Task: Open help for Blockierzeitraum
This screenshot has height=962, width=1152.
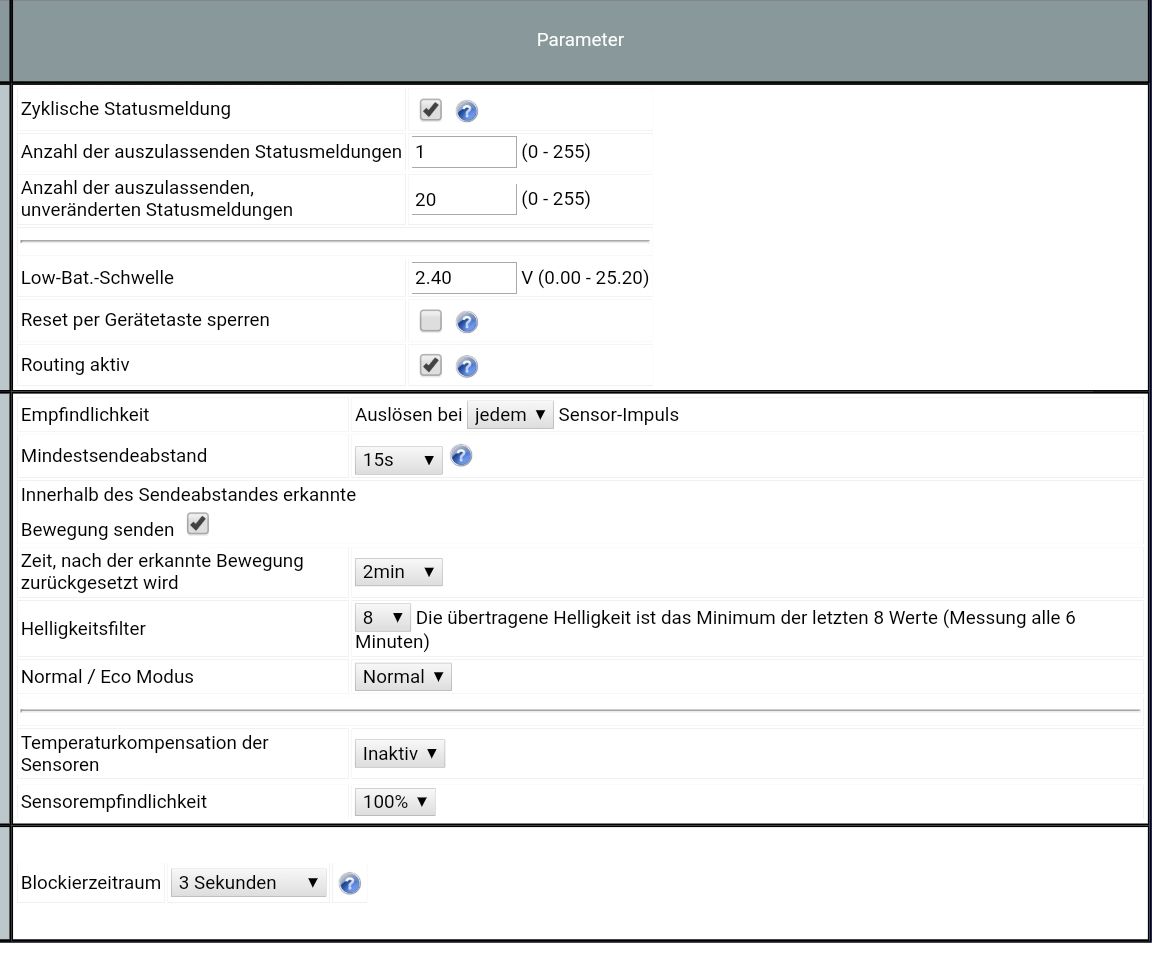Action: pos(349,883)
